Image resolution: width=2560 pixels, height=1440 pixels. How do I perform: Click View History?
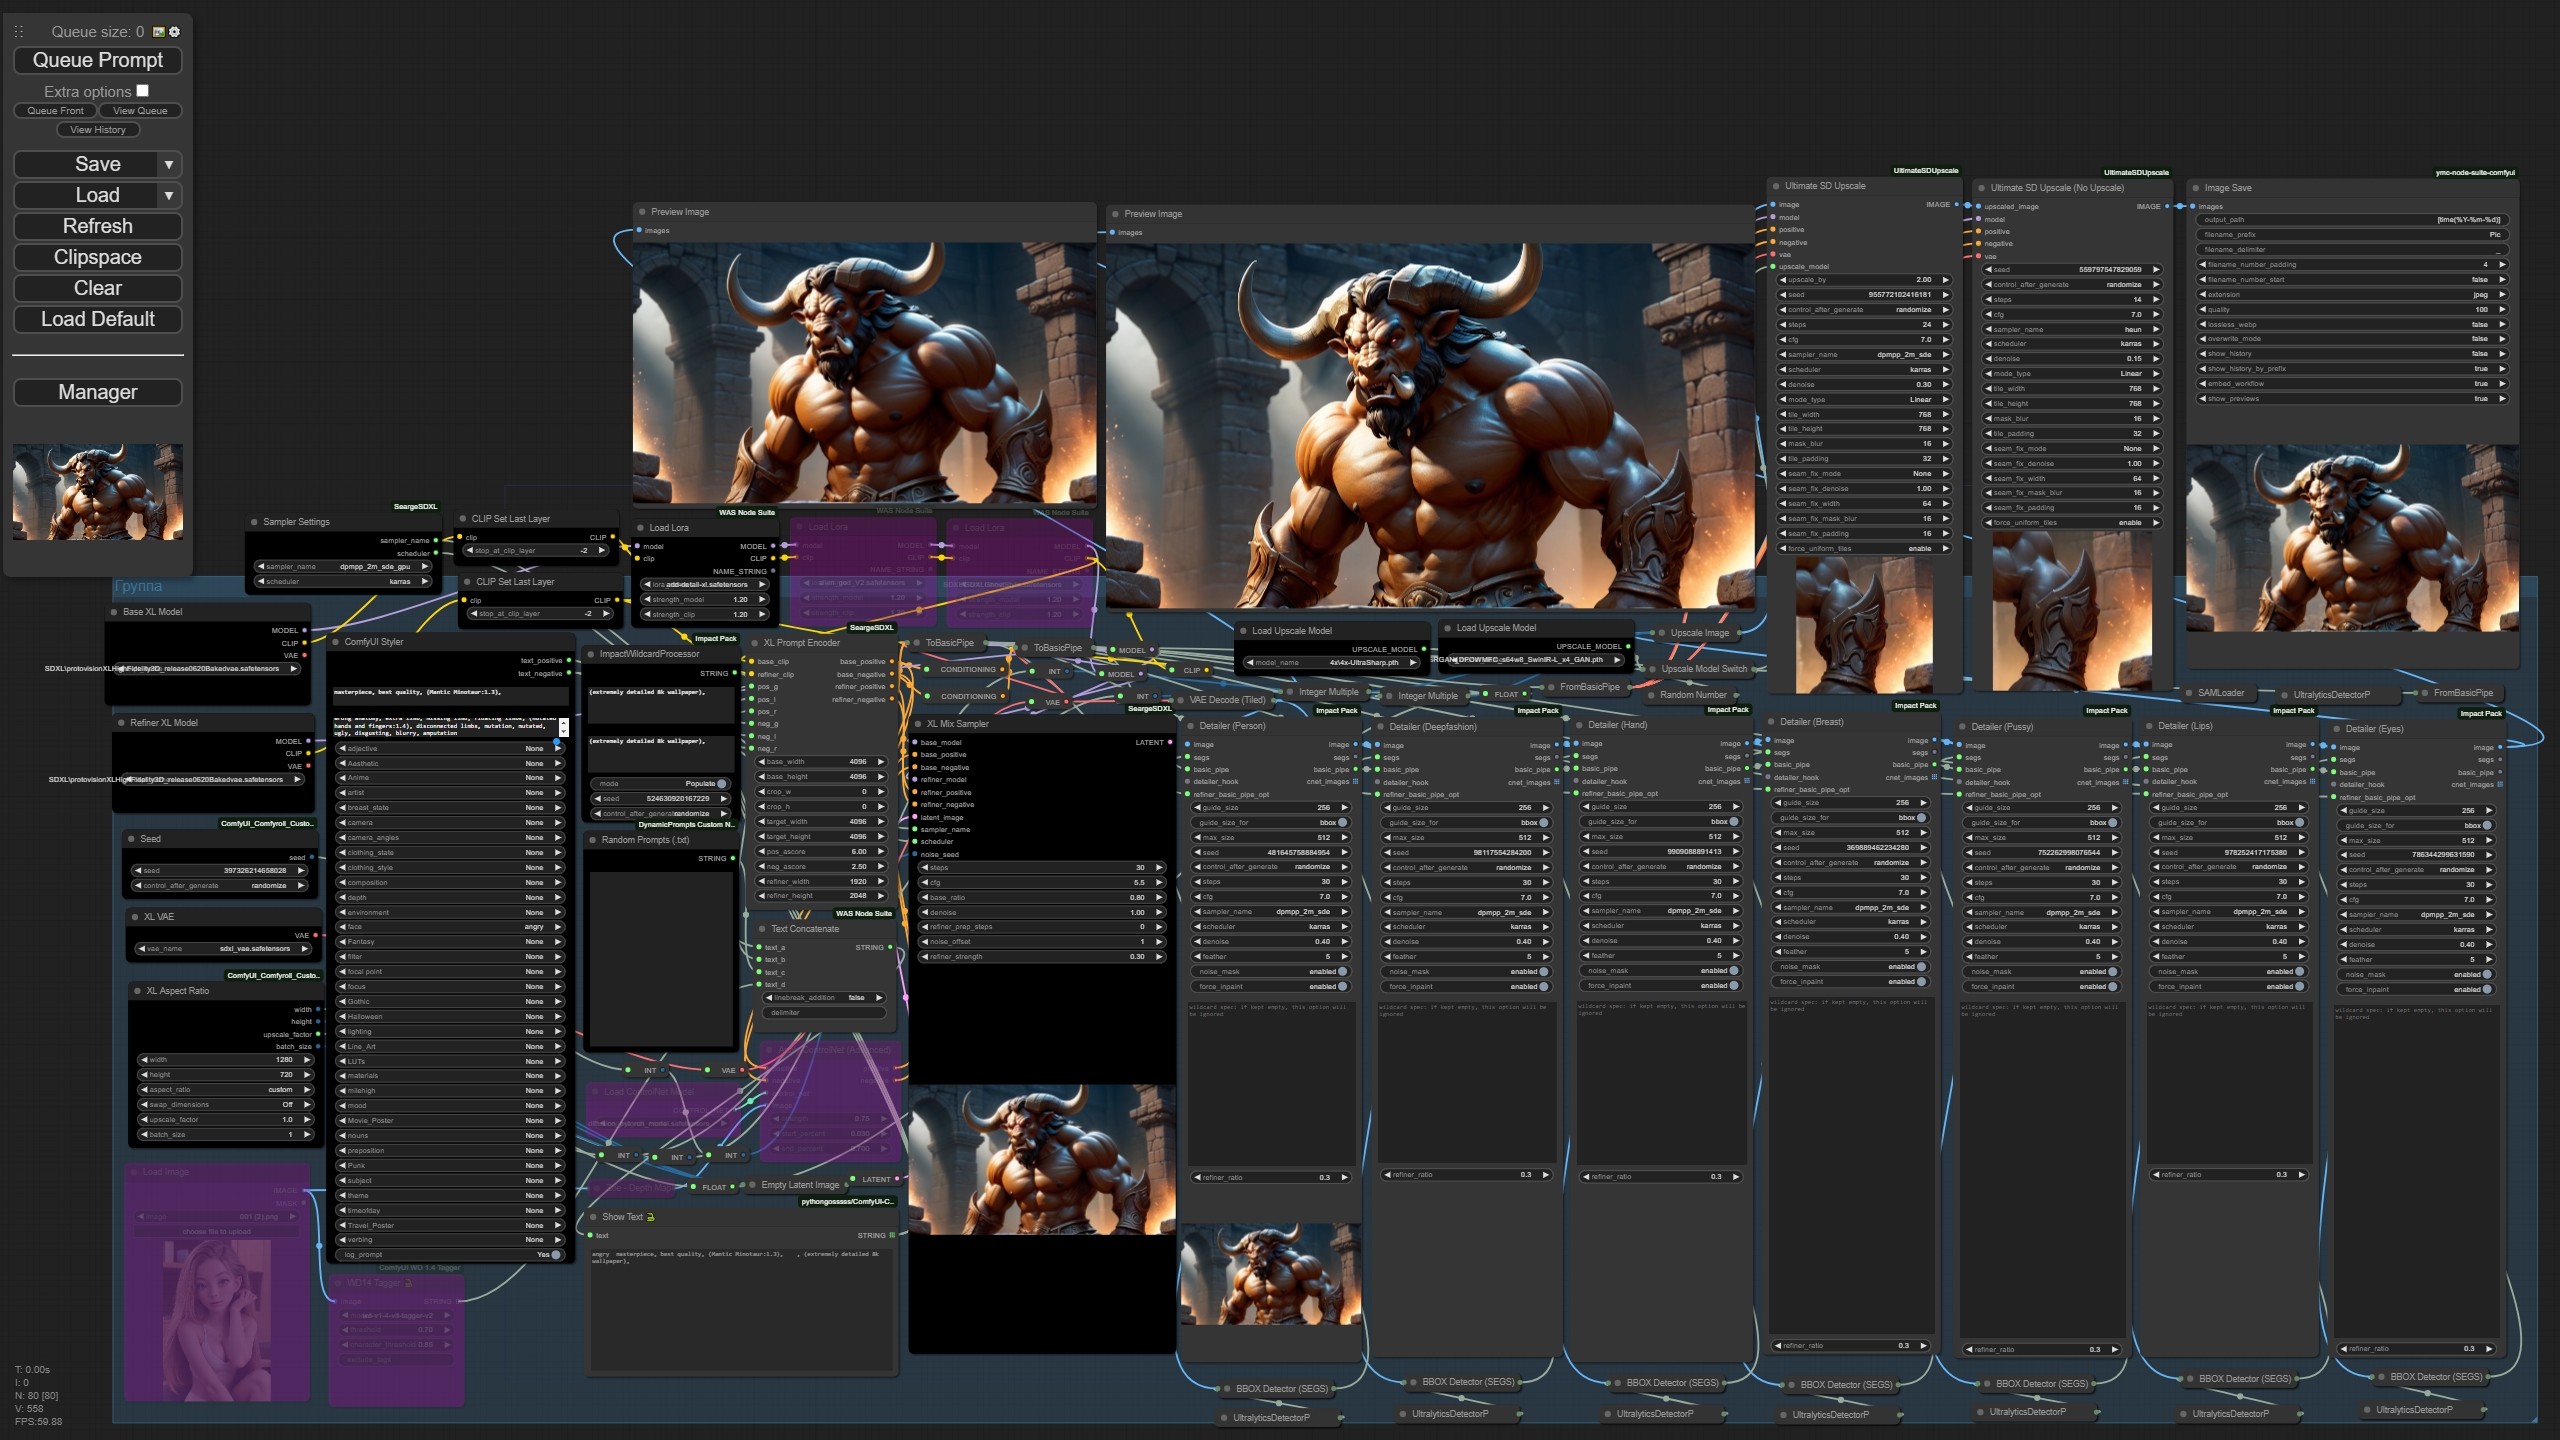98,130
